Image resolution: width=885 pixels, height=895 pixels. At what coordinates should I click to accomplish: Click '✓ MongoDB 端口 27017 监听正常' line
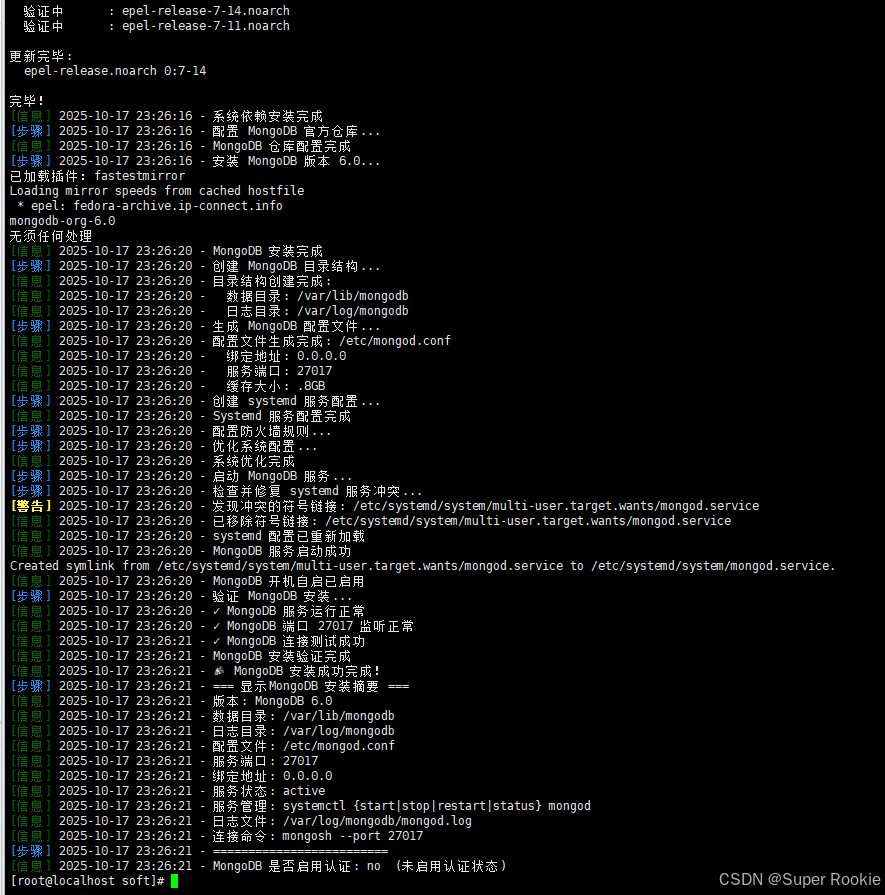point(313,626)
